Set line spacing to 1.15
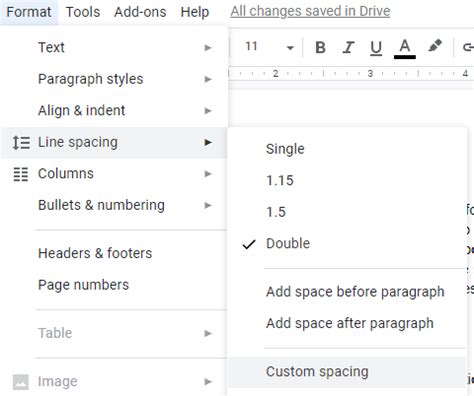Viewport: 474px width, 396px height. click(347, 180)
